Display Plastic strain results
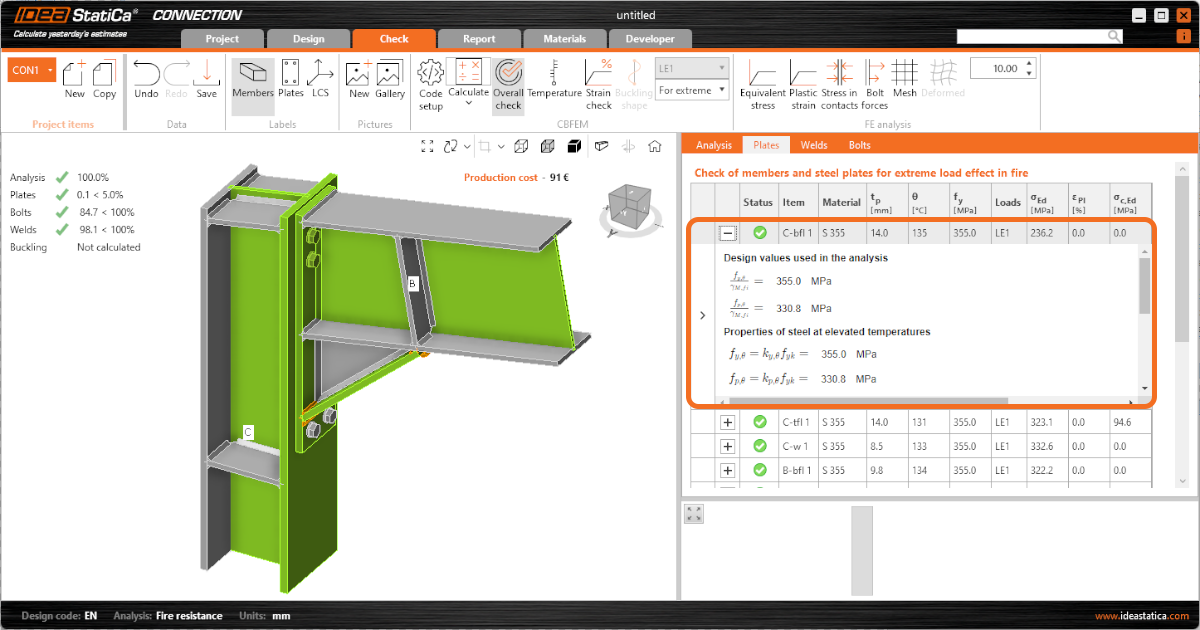Image resolution: width=1200 pixels, height=630 pixels. coord(803,83)
